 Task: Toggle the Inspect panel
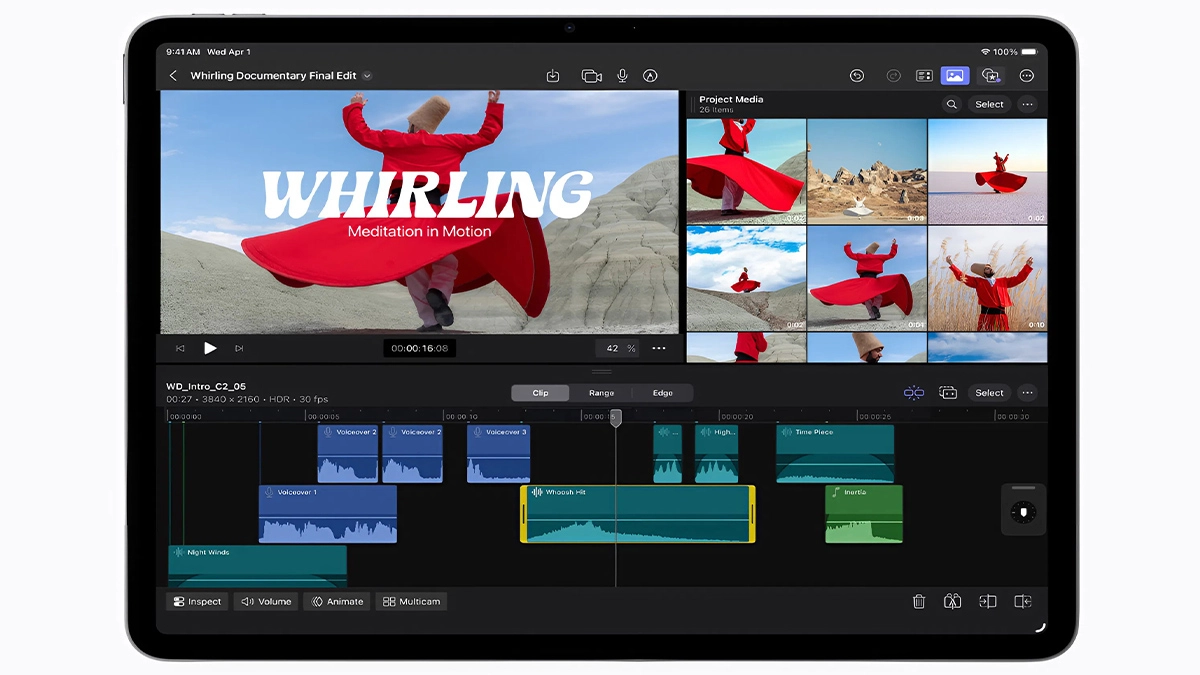coord(197,601)
